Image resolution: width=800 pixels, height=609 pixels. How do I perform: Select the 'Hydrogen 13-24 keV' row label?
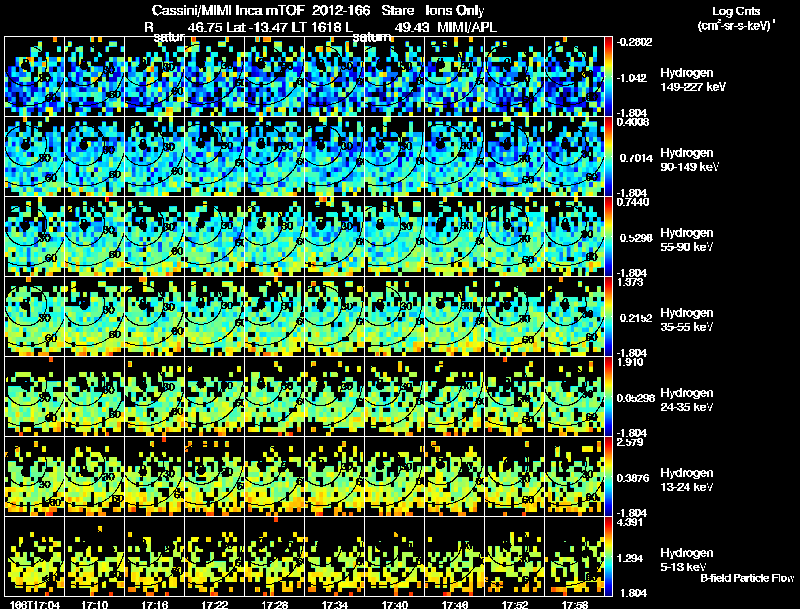tap(687, 480)
